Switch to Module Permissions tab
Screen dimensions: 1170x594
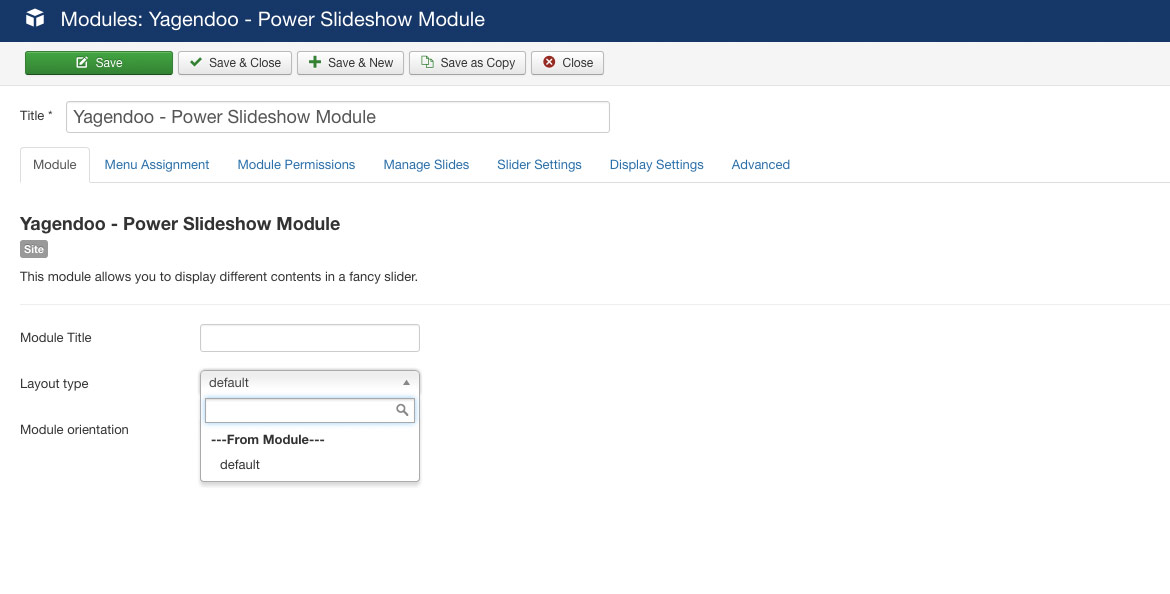[x=296, y=165]
